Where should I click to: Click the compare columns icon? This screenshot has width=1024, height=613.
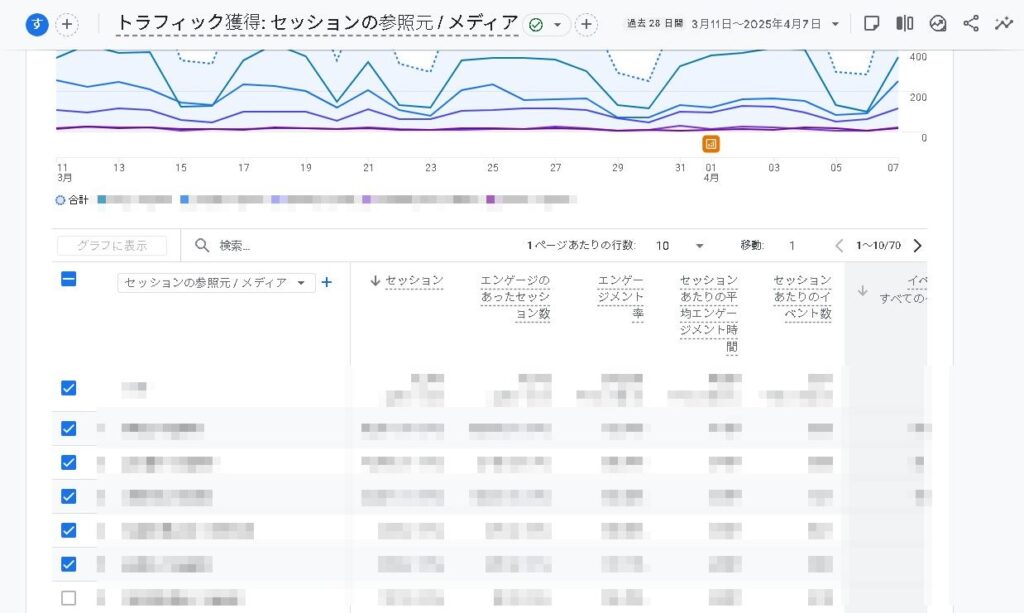coord(904,24)
